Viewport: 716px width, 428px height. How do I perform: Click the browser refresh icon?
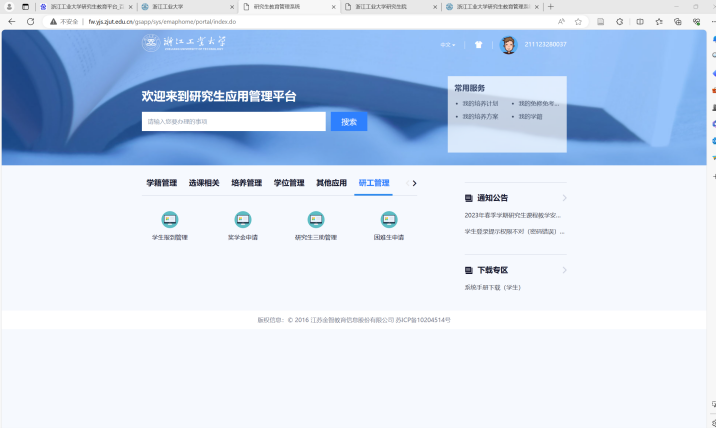30,21
